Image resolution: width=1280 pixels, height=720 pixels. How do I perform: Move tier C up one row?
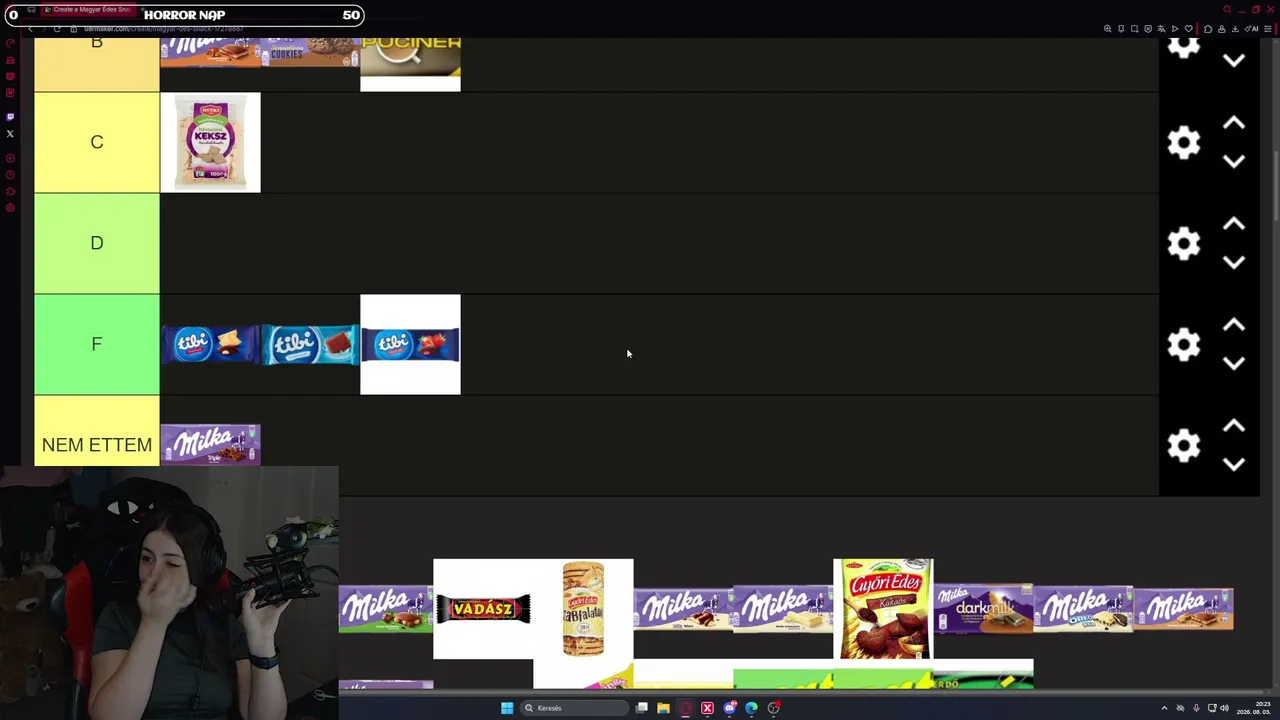coord(1234,123)
